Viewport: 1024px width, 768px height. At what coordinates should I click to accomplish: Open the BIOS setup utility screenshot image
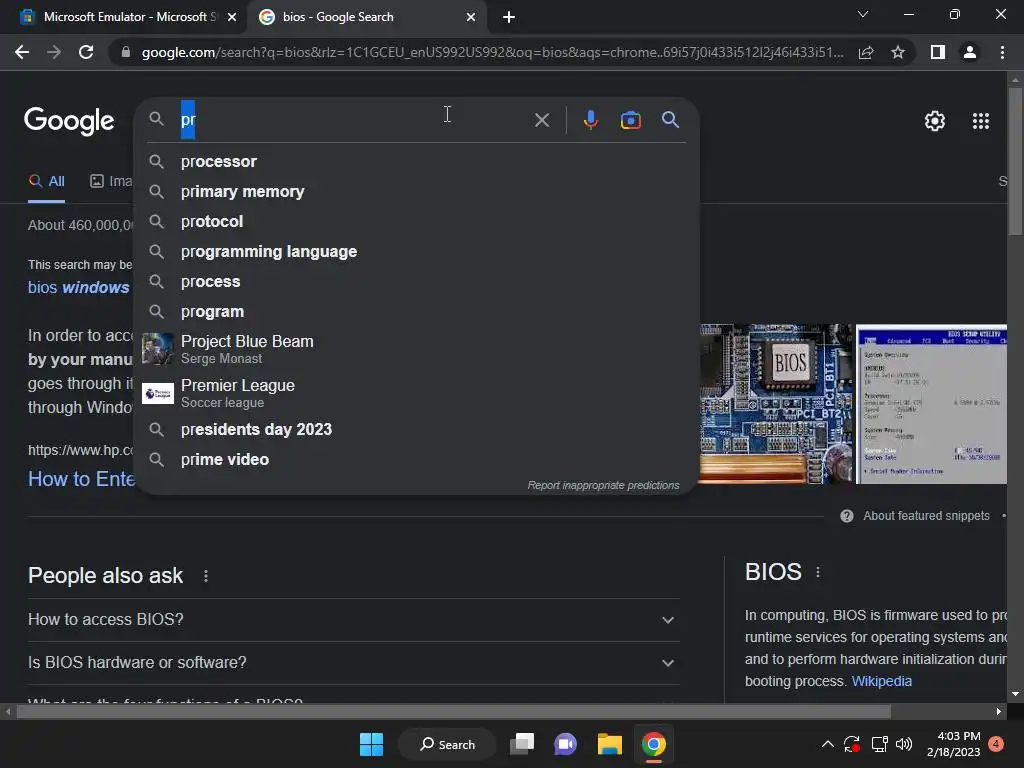click(x=931, y=404)
